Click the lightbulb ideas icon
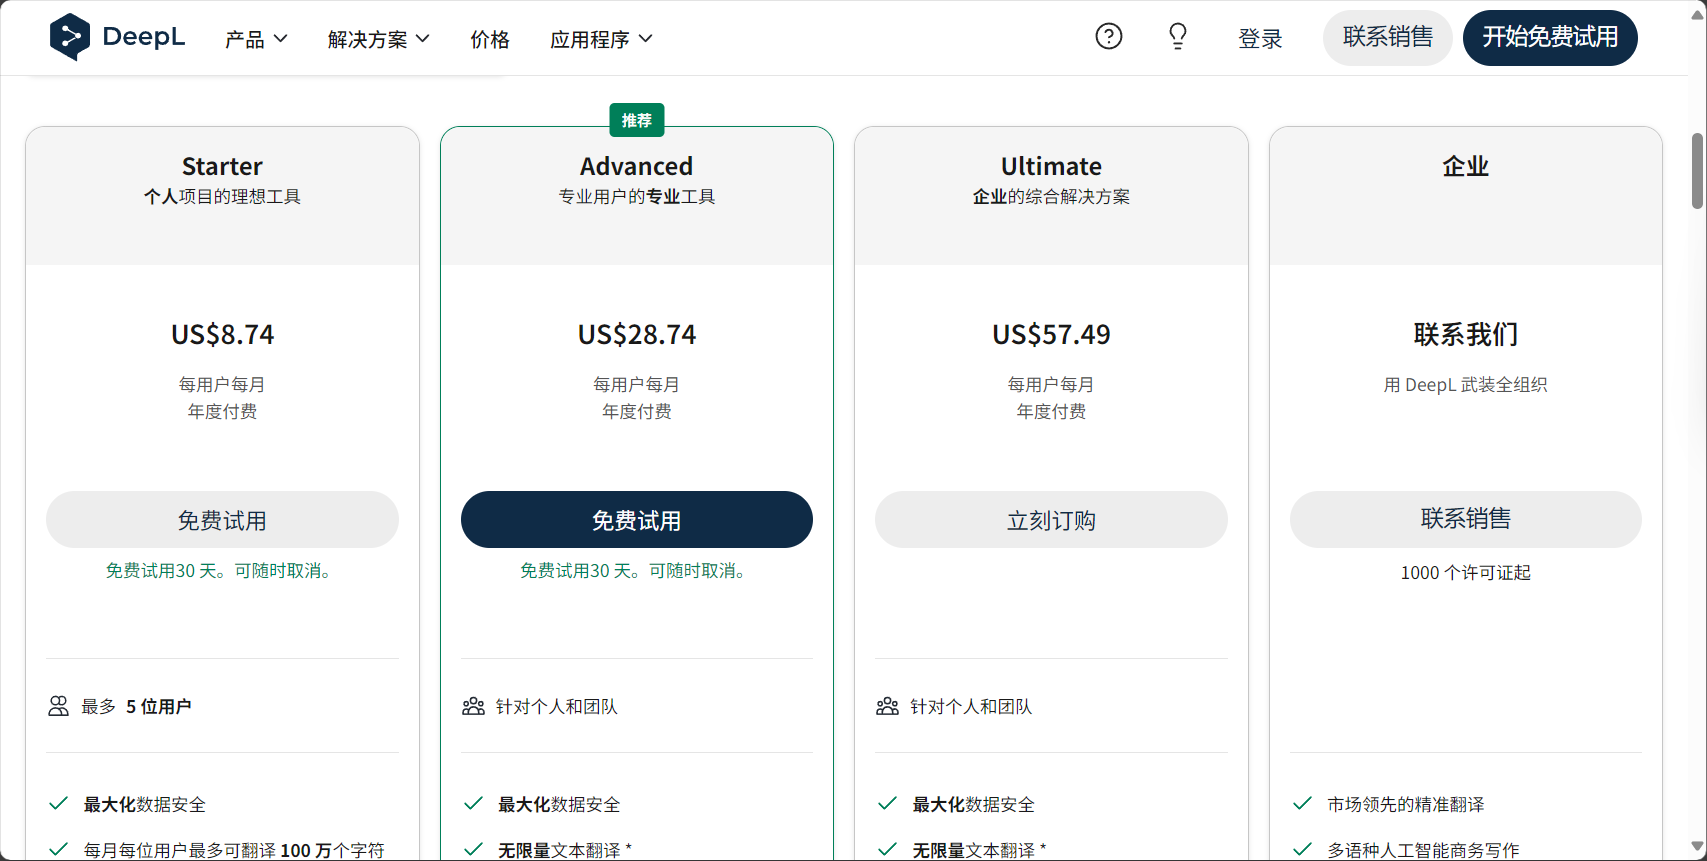 [1178, 37]
